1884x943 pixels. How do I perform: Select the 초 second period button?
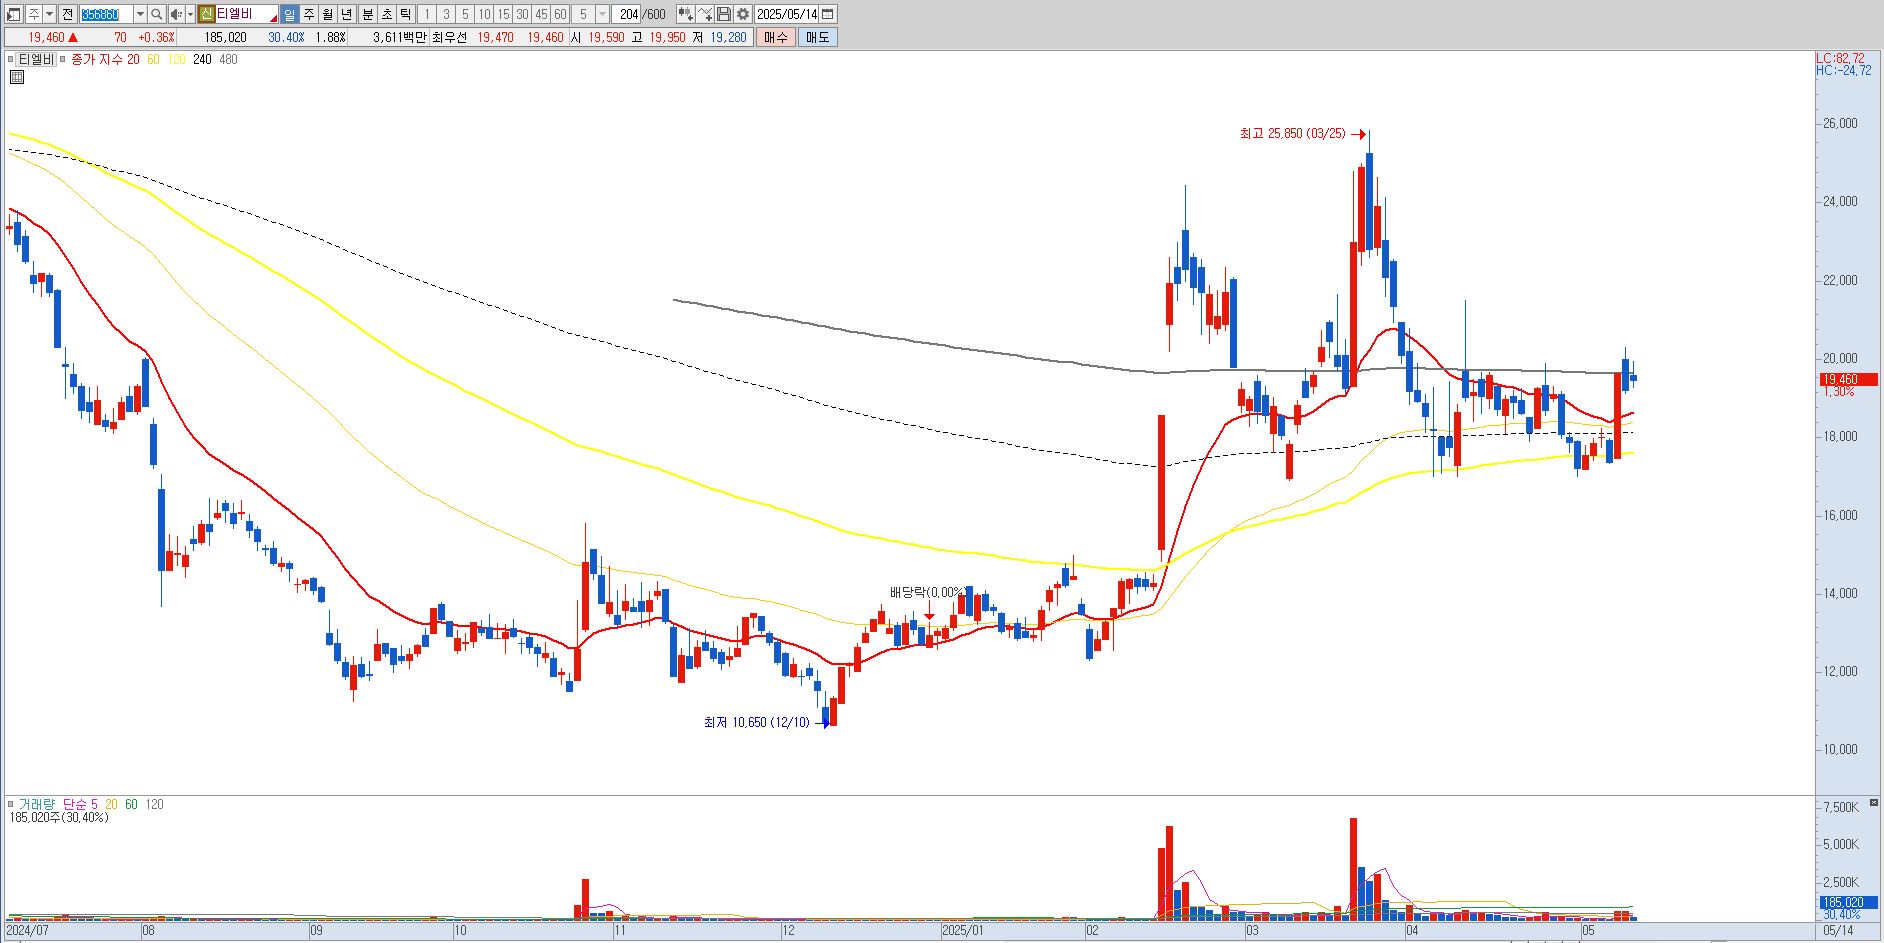386,14
